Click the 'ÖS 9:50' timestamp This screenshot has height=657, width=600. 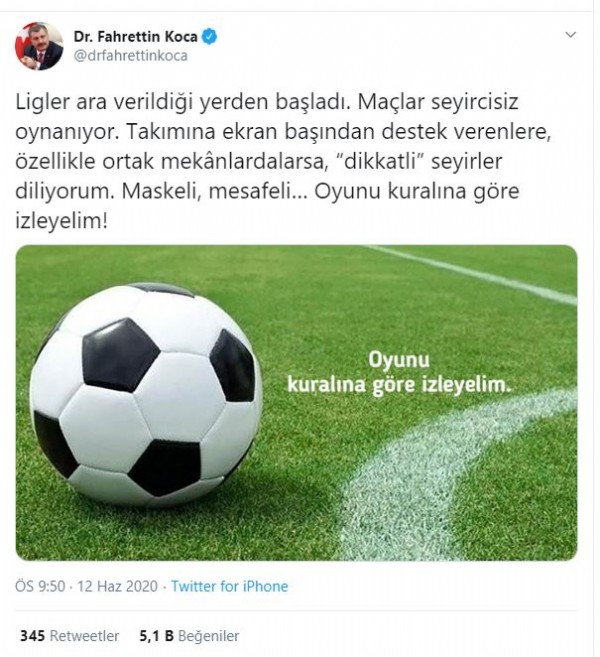click(40, 586)
